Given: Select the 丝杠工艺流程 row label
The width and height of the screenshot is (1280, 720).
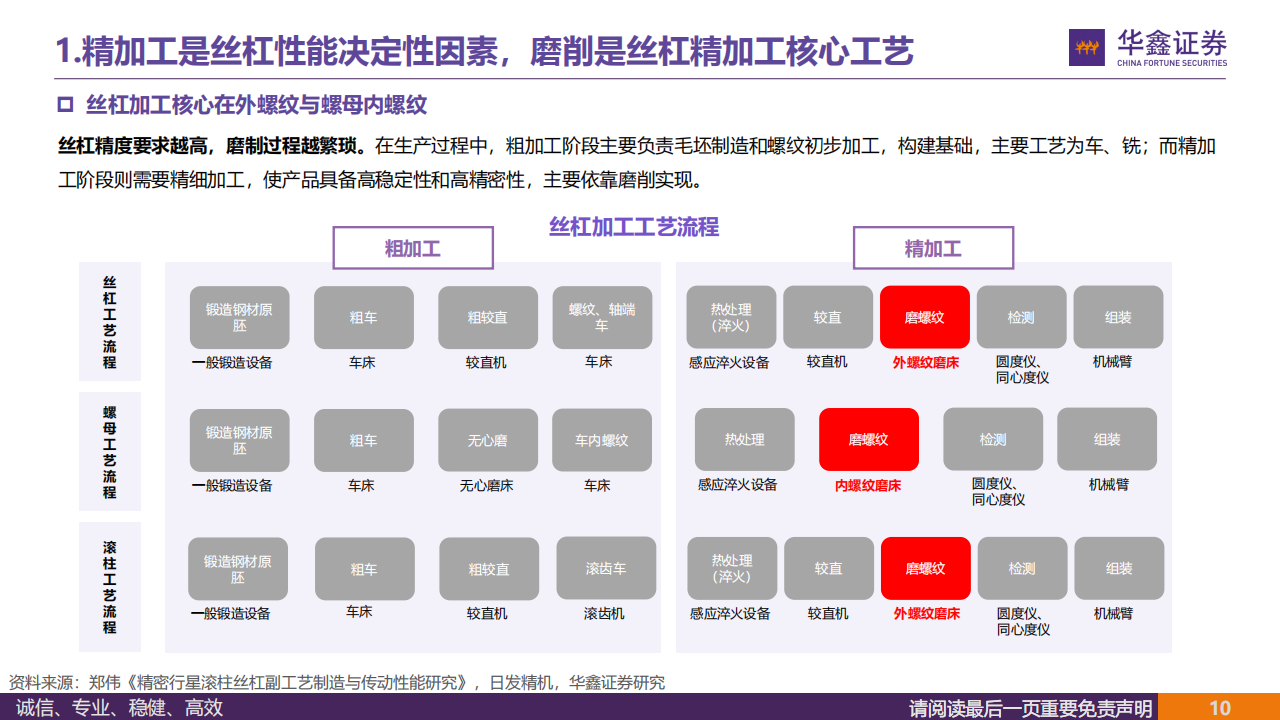Looking at the screenshot, I should [110, 322].
